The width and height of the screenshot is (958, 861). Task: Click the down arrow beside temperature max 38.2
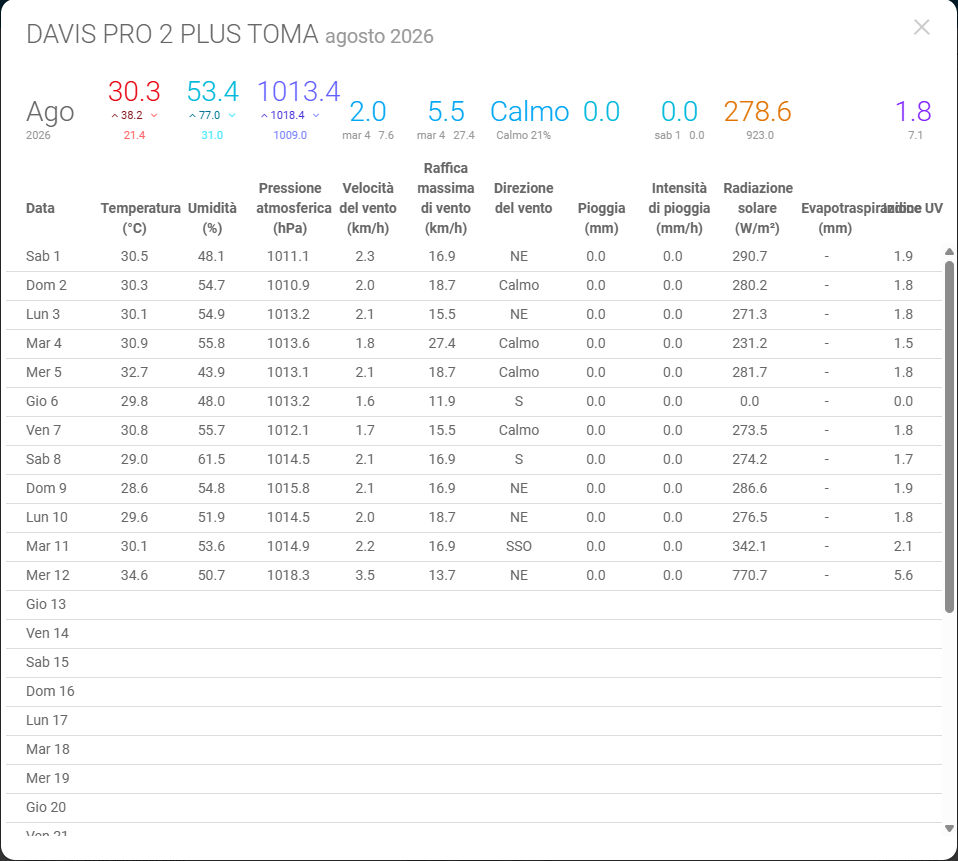tap(154, 115)
